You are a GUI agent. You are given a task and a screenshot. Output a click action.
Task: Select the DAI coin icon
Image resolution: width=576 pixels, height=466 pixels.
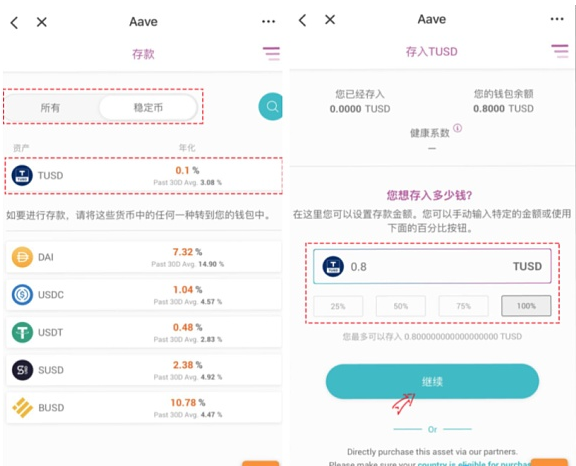[x=22, y=257]
